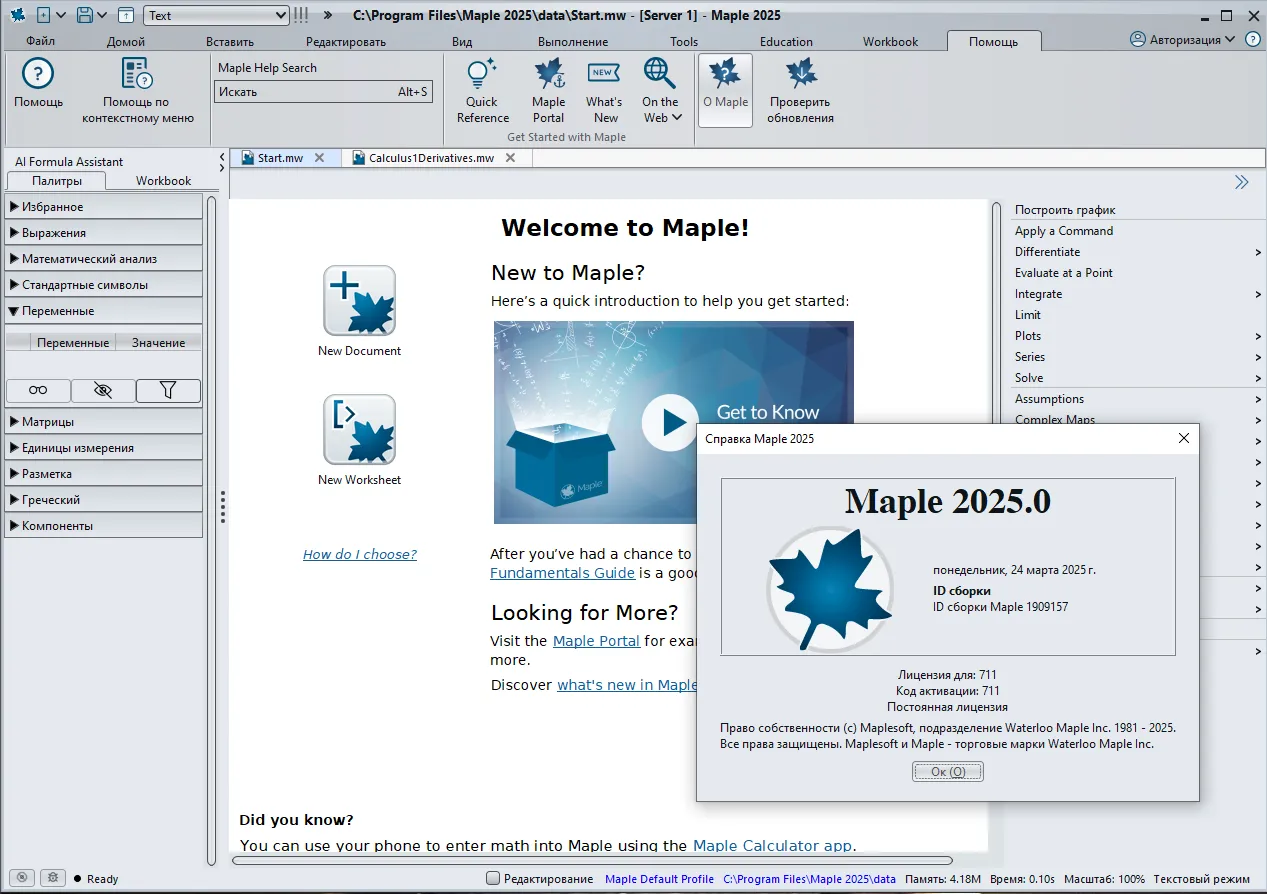The height and width of the screenshot is (894, 1267).
Task: Expand the Избранное palette
Action: [x=104, y=207]
